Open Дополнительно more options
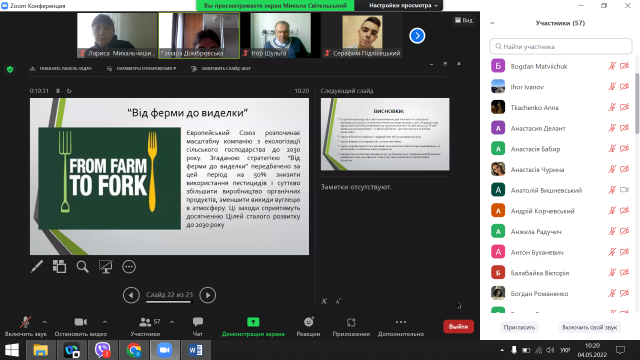Viewport: 640px width, 360px height. (x=401, y=327)
